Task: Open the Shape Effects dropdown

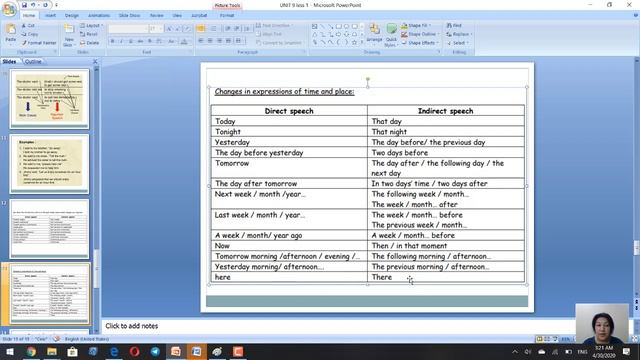Action: pos(420,43)
